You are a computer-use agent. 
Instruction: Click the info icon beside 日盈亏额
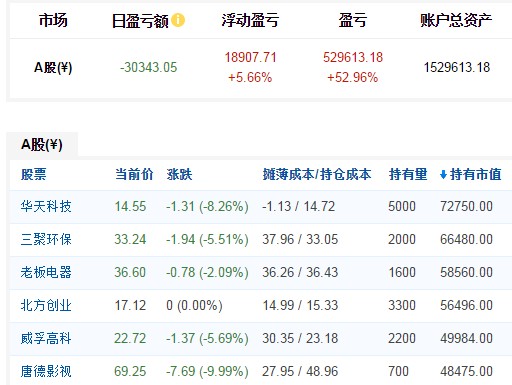click(178, 20)
